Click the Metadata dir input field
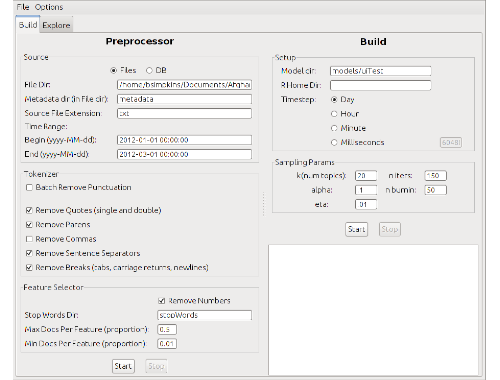Image resolution: width=500 pixels, height=380 pixels. point(184,99)
